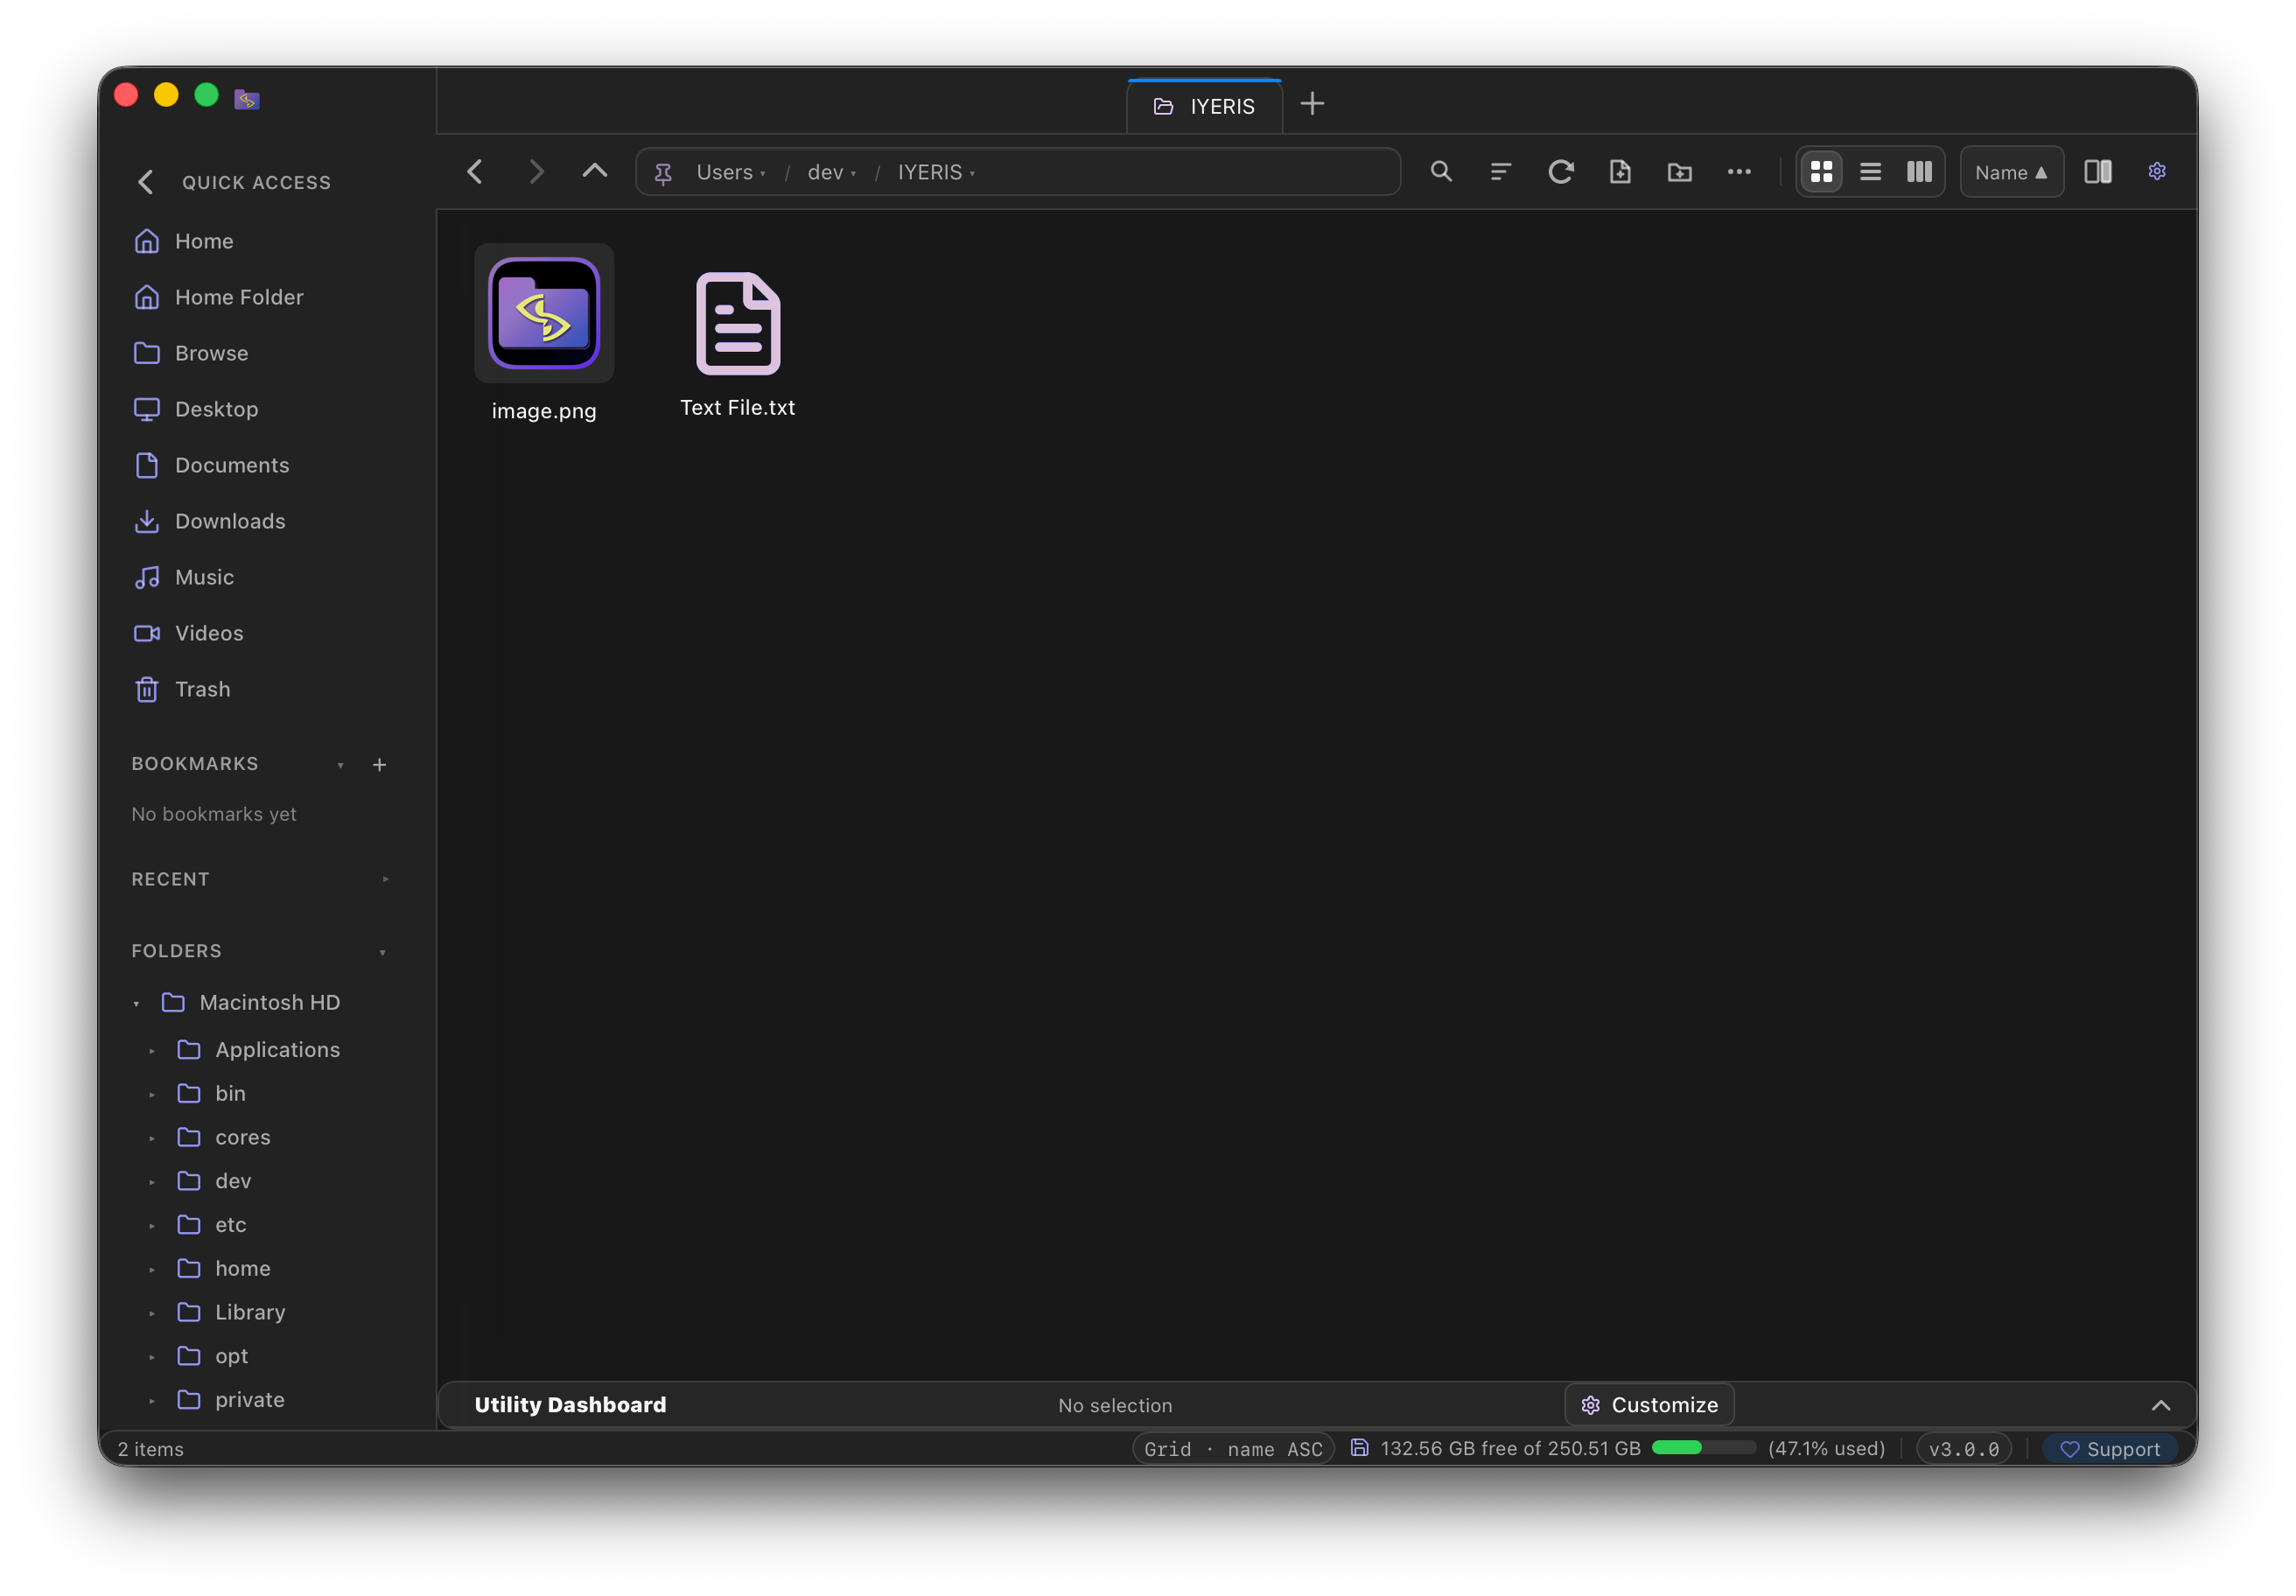Switch to column view layout

click(1919, 172)
